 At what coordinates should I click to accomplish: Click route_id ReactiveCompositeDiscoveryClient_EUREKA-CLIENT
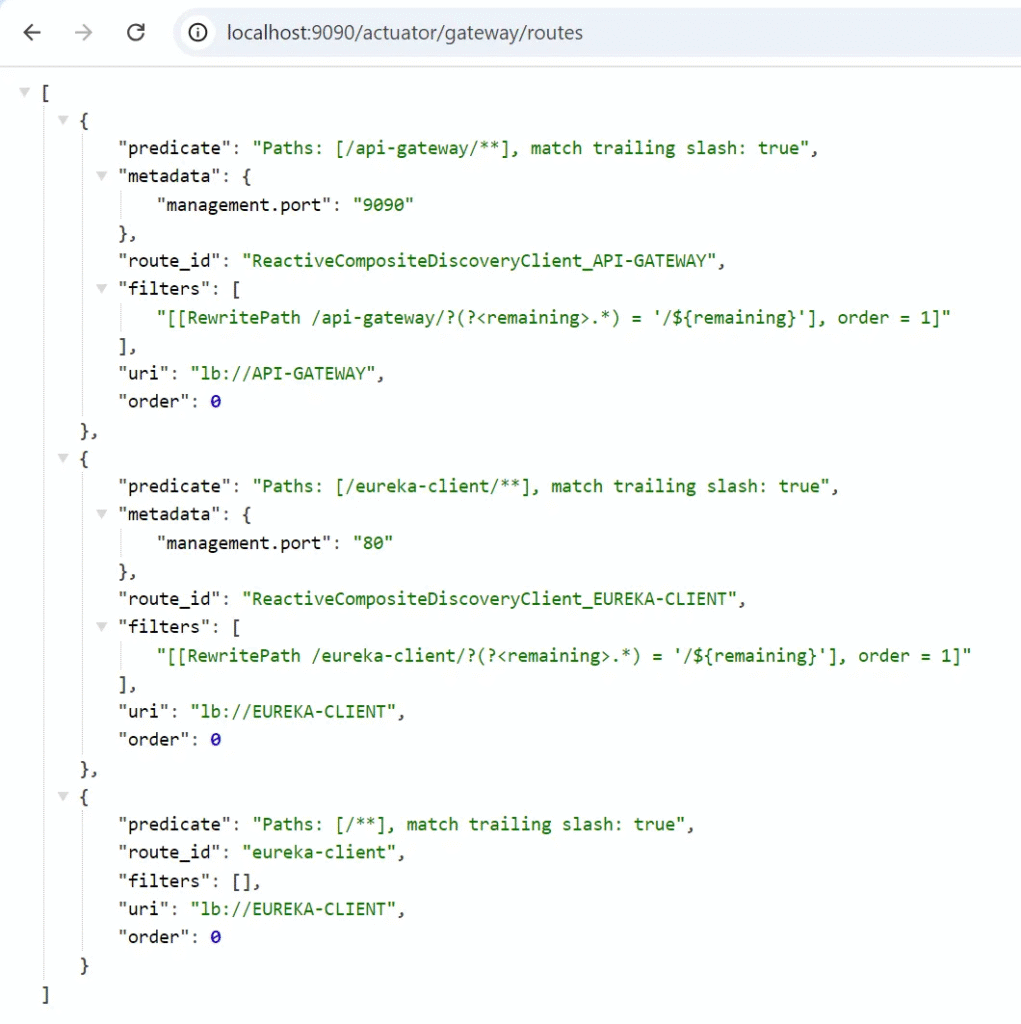[x=490, y=600]
